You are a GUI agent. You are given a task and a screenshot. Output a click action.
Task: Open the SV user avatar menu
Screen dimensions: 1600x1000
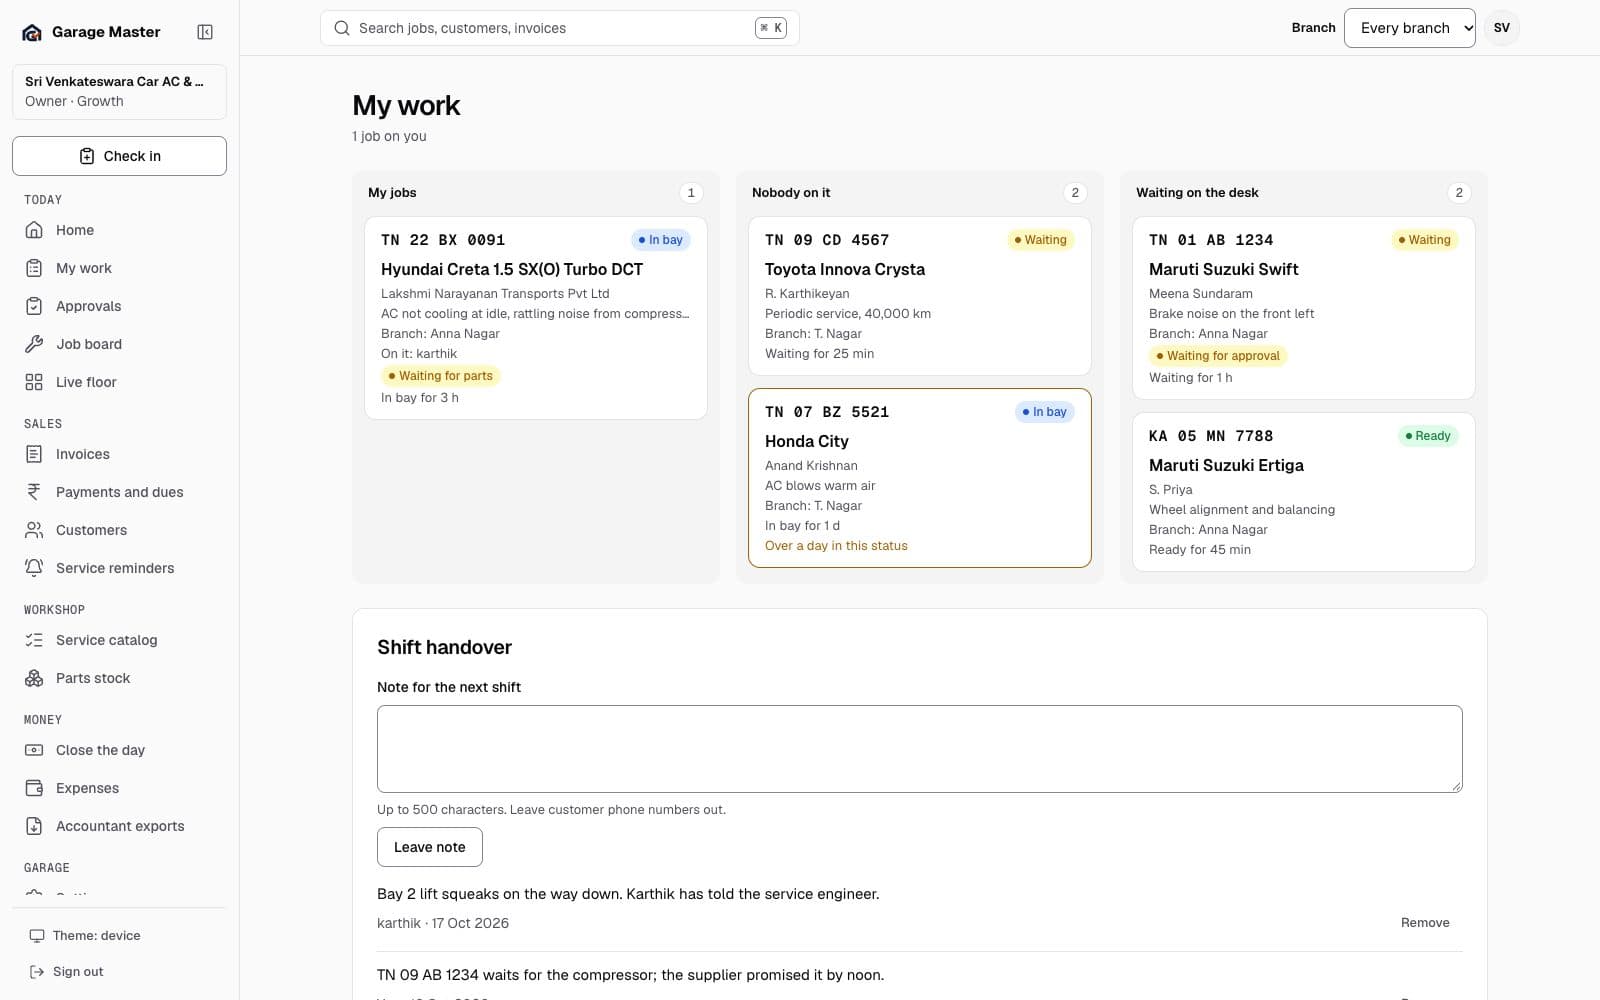pyautogui.click(x=1502, y=28)
